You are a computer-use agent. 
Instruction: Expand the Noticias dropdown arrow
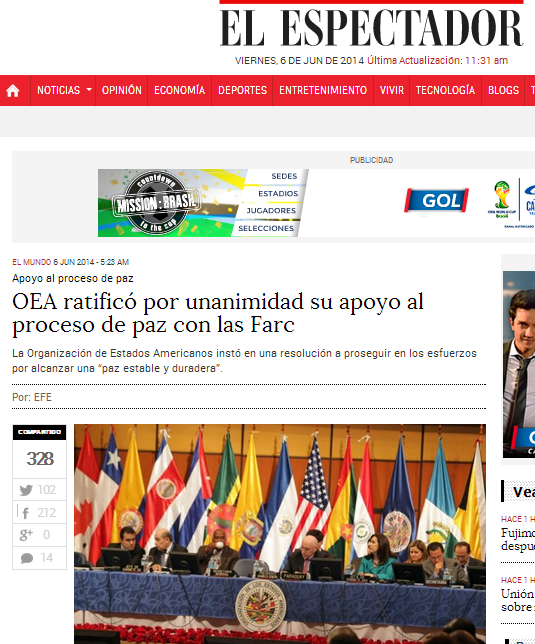pos(89,89)
